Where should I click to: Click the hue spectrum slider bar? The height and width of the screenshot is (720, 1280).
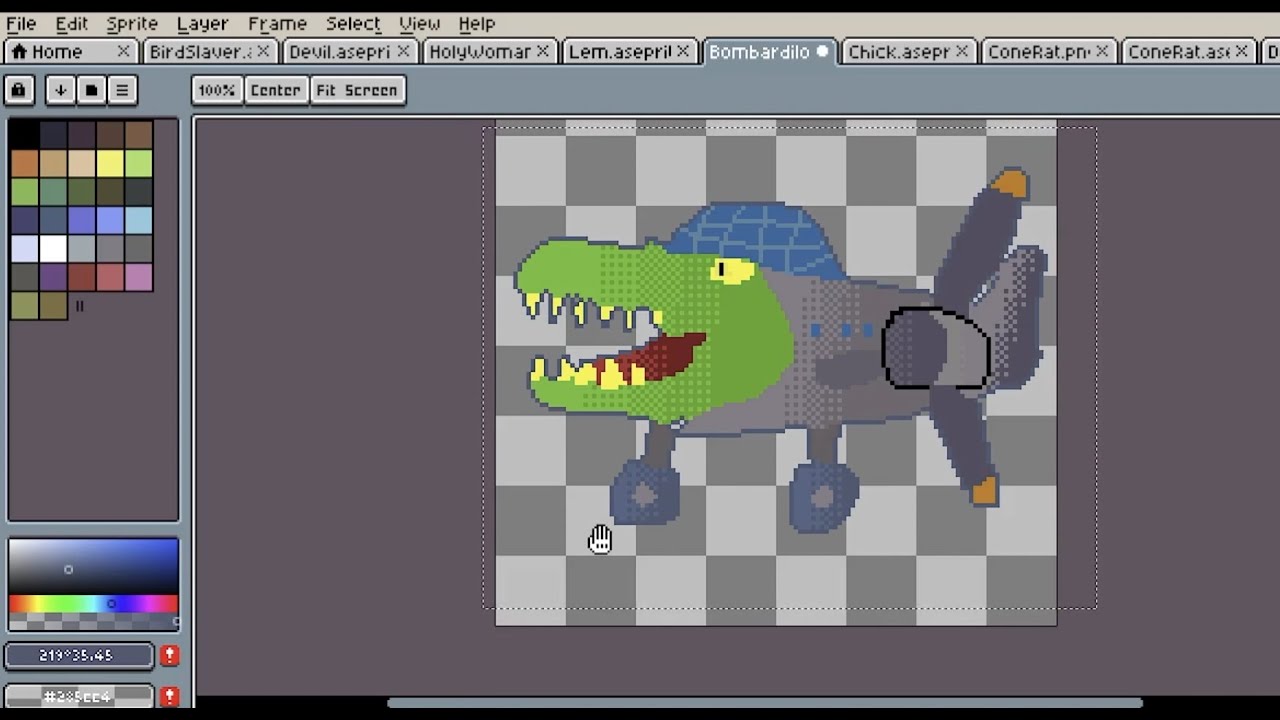point(93,604)
